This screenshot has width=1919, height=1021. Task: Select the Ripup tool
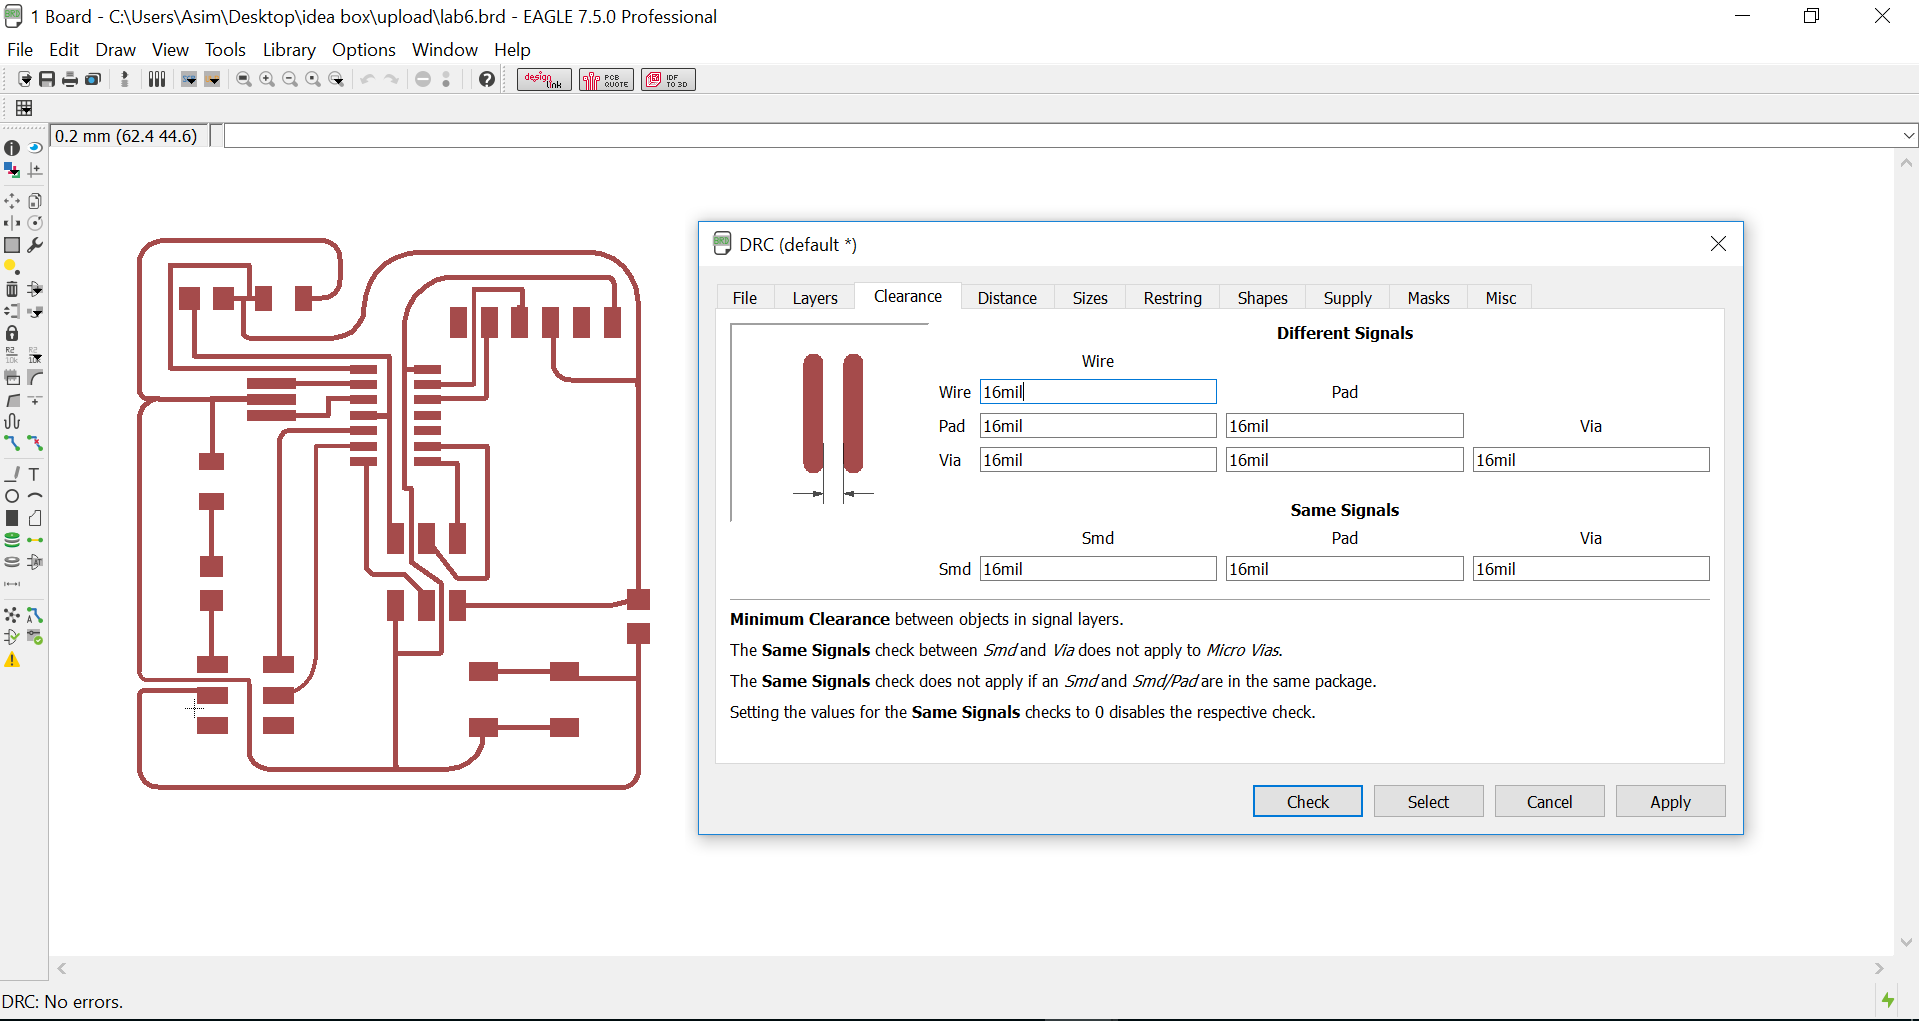tap(35, 443)
